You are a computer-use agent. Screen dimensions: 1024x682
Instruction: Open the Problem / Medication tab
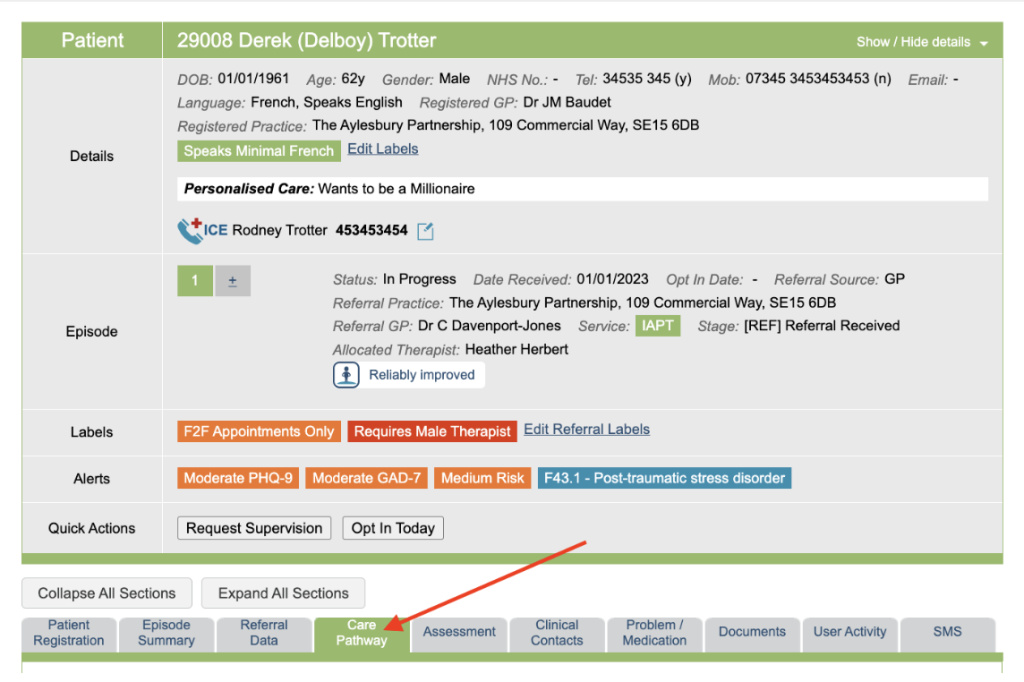click(654, 633)
